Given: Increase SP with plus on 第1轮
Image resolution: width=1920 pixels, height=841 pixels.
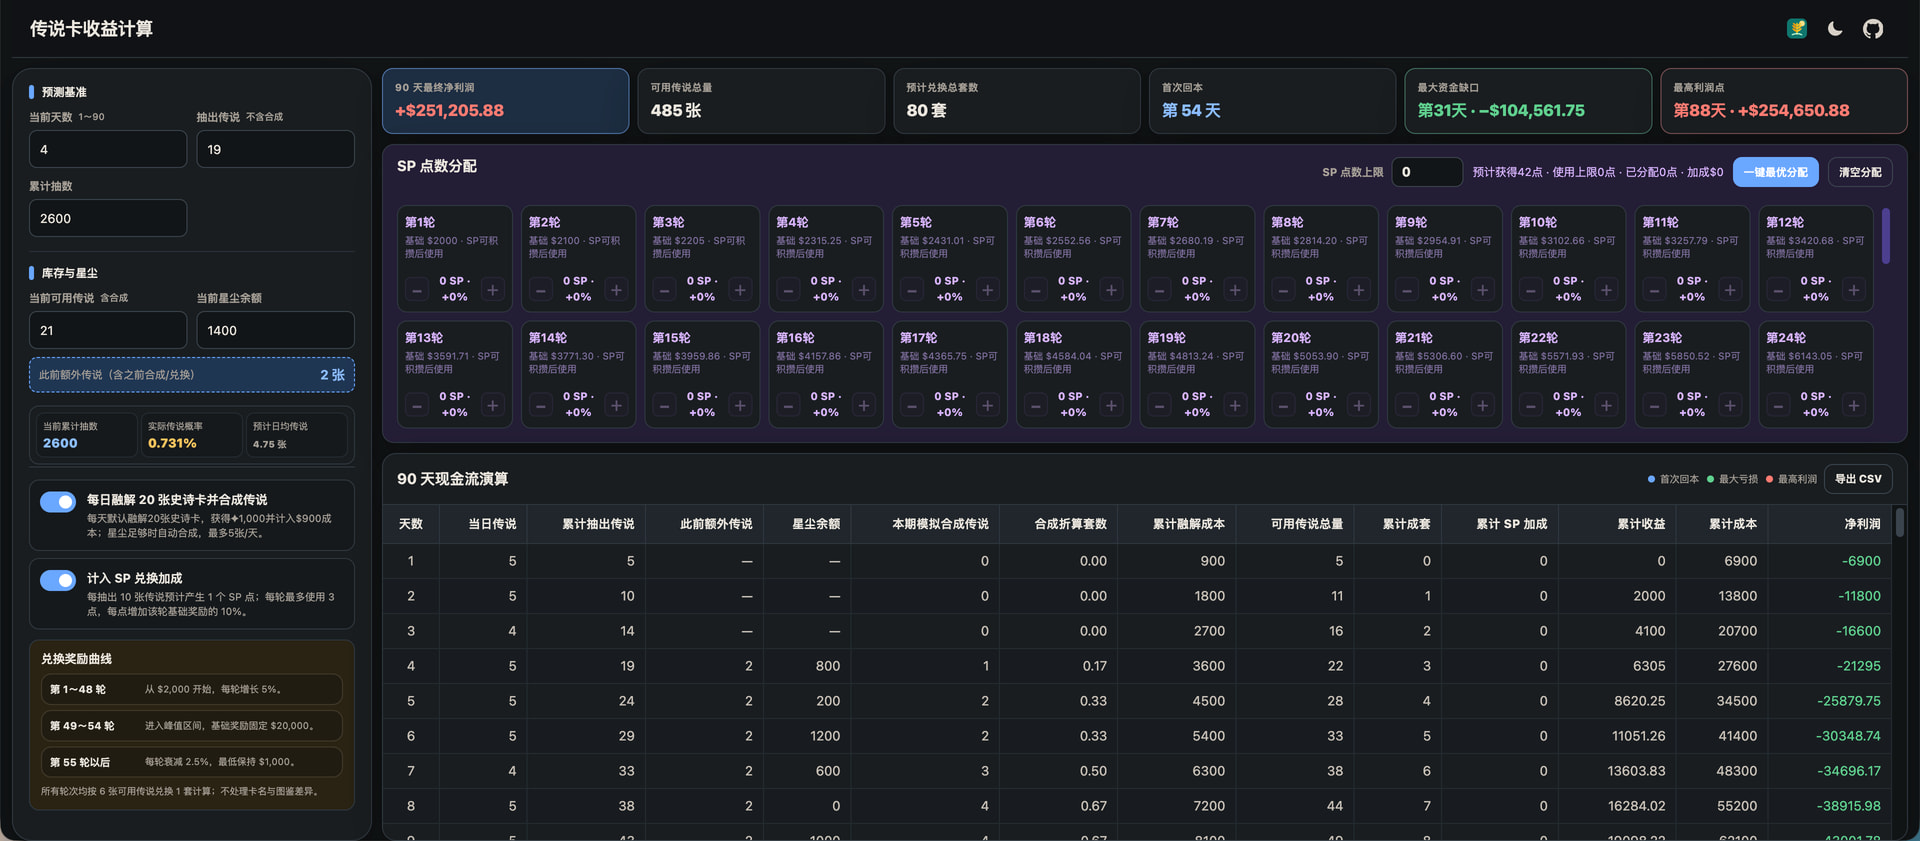Looking at the screenshot, I should coord(493,290).
